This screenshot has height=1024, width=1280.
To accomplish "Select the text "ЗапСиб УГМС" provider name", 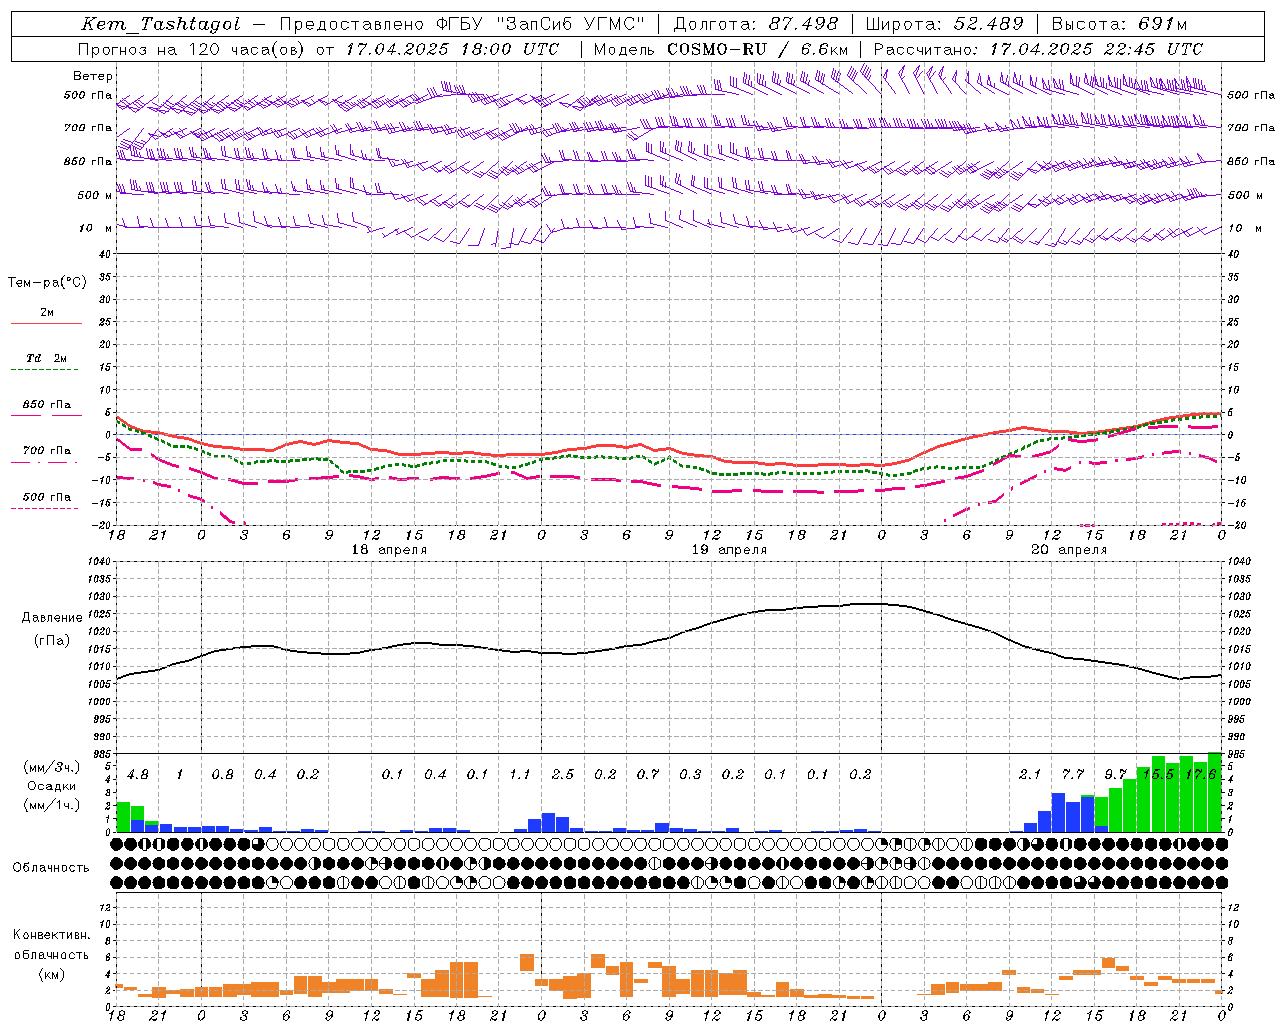I will (573, 24).
